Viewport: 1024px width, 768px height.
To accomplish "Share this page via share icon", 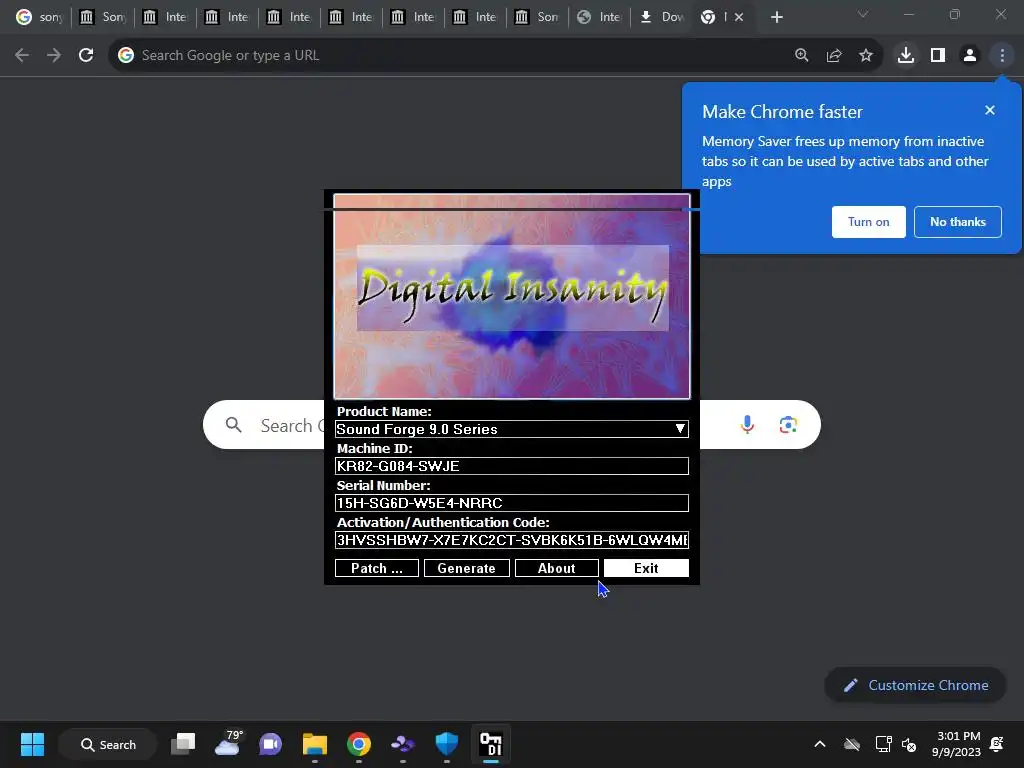I will click(834, 56).
